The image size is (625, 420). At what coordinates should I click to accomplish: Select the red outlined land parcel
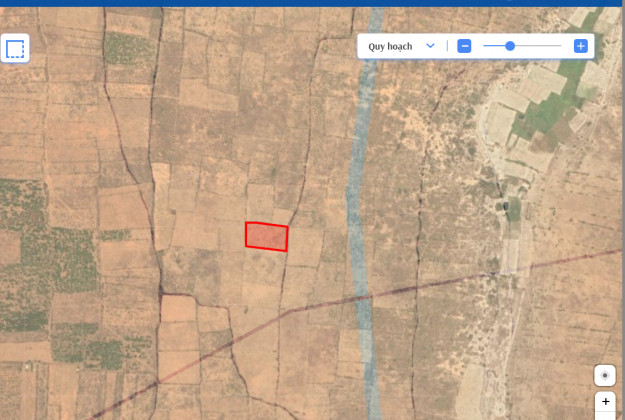click(267, 236)
